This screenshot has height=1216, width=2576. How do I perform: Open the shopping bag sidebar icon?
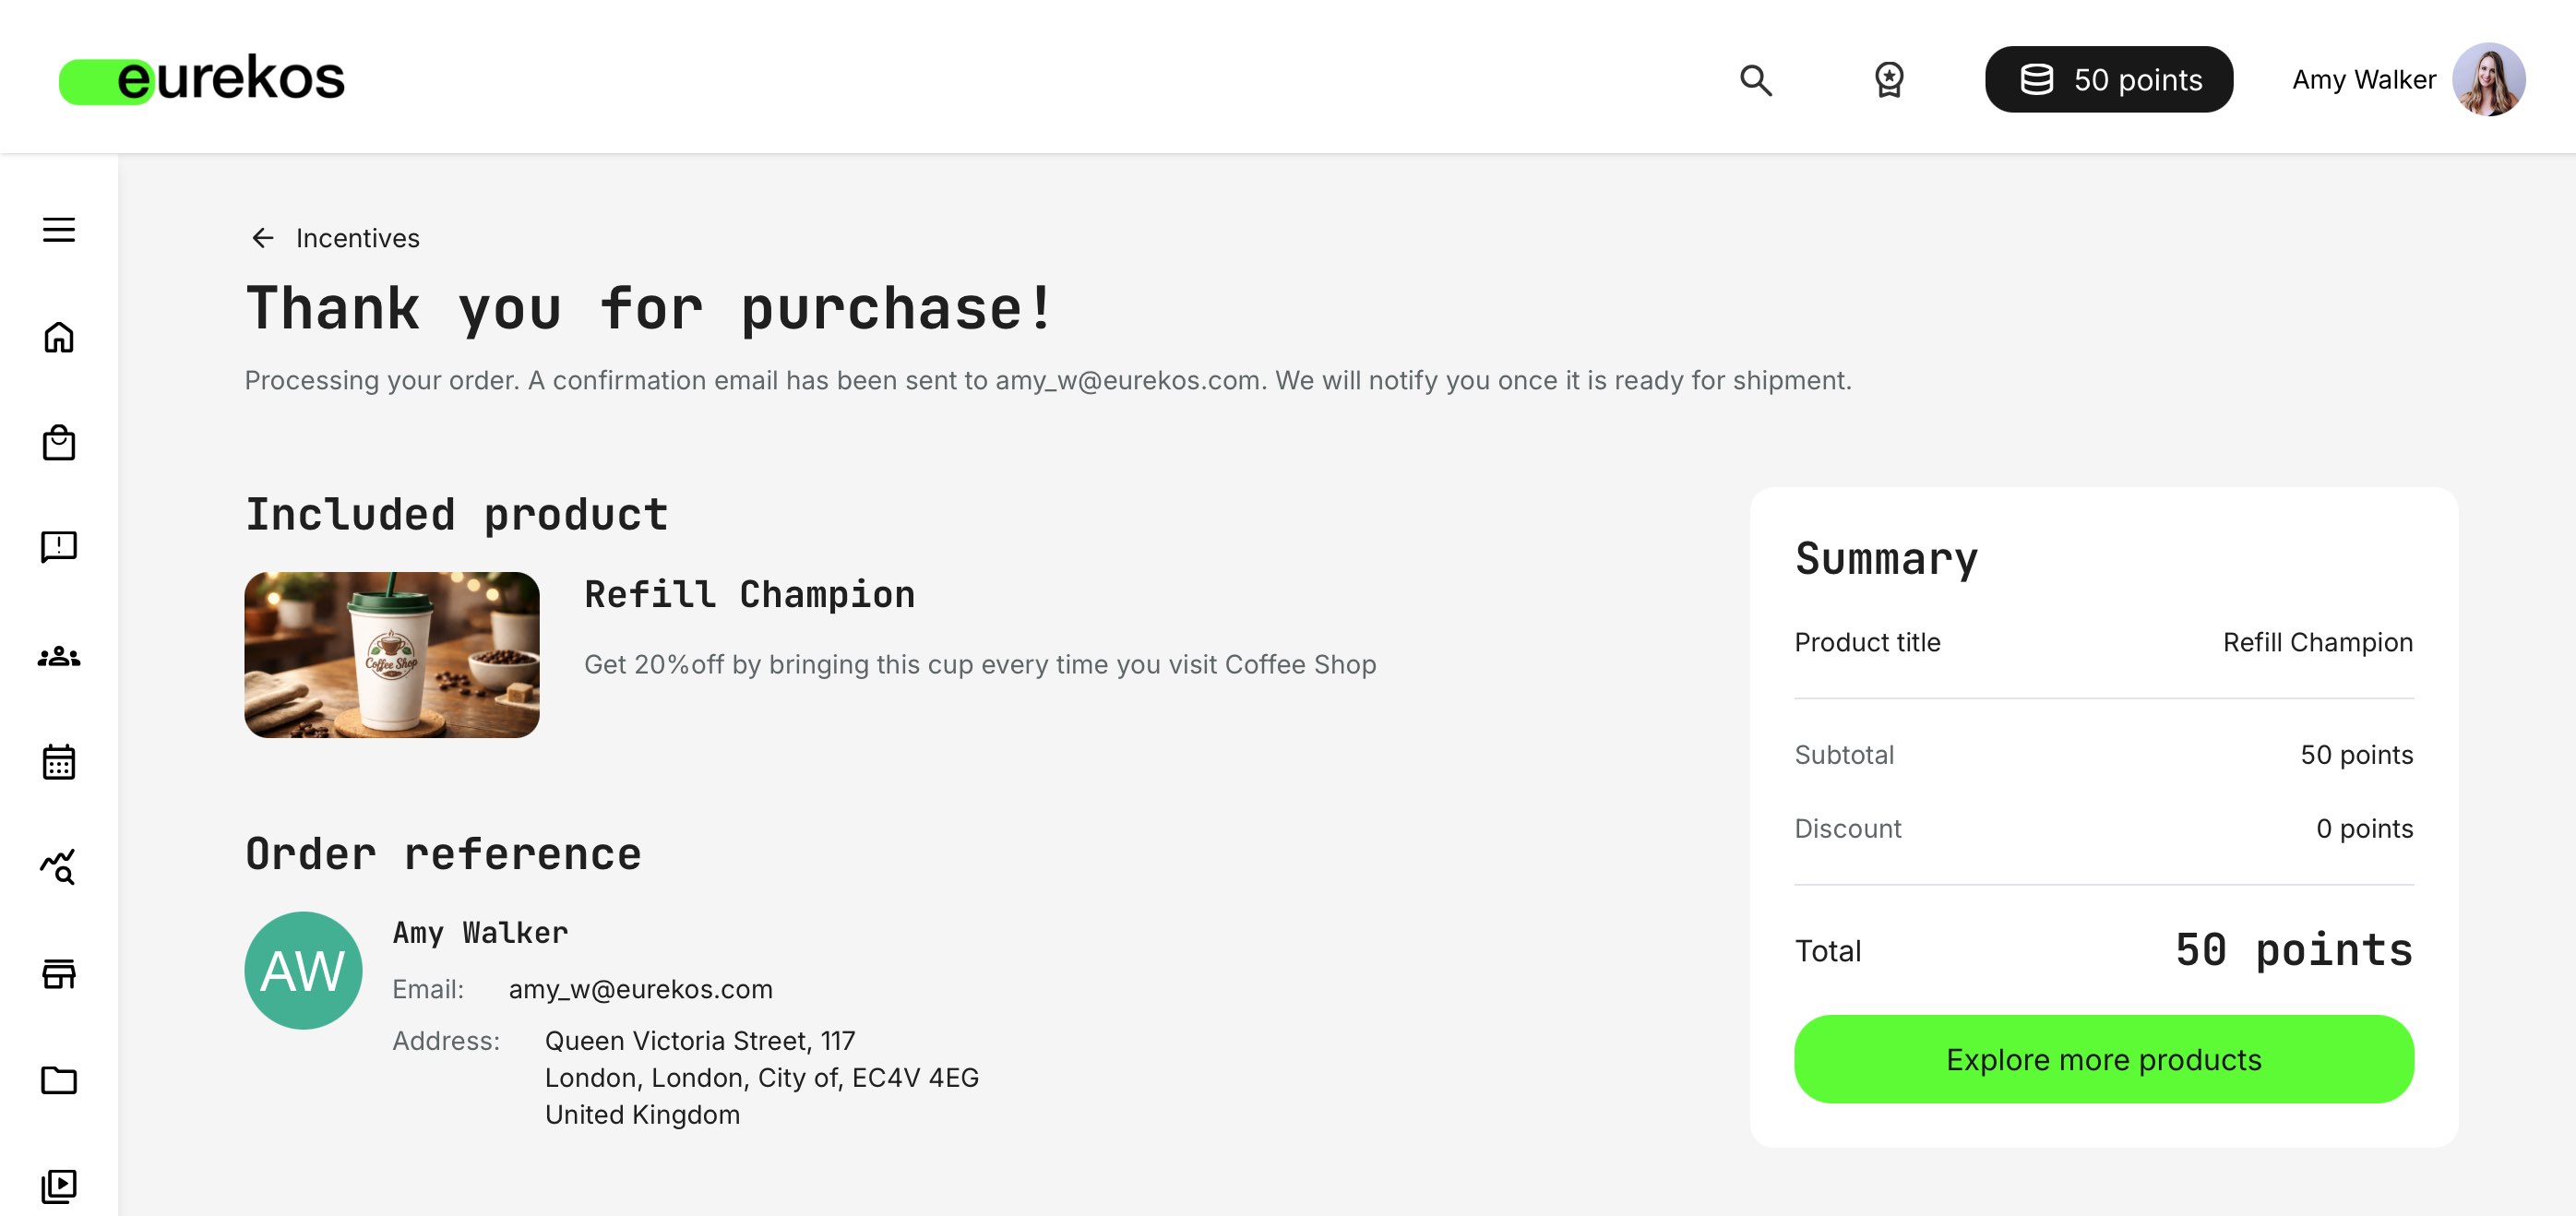59,442
